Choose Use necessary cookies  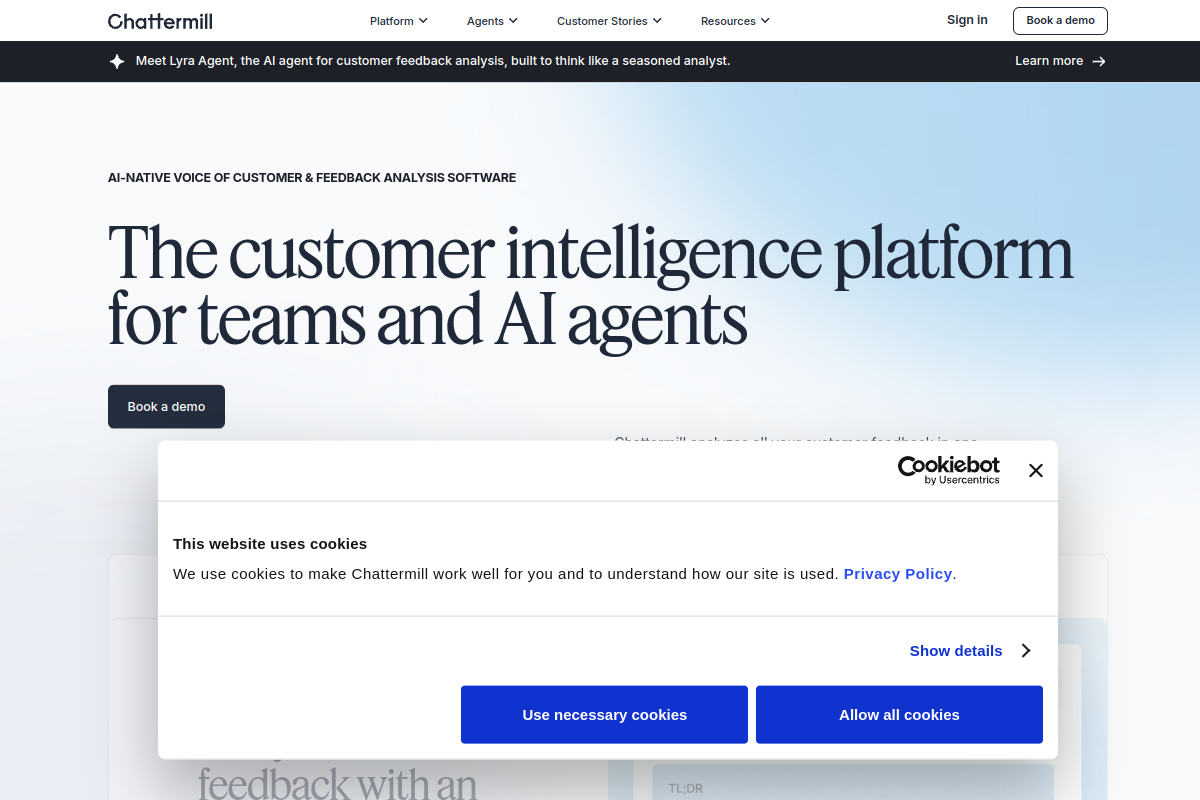coord(604,714)
